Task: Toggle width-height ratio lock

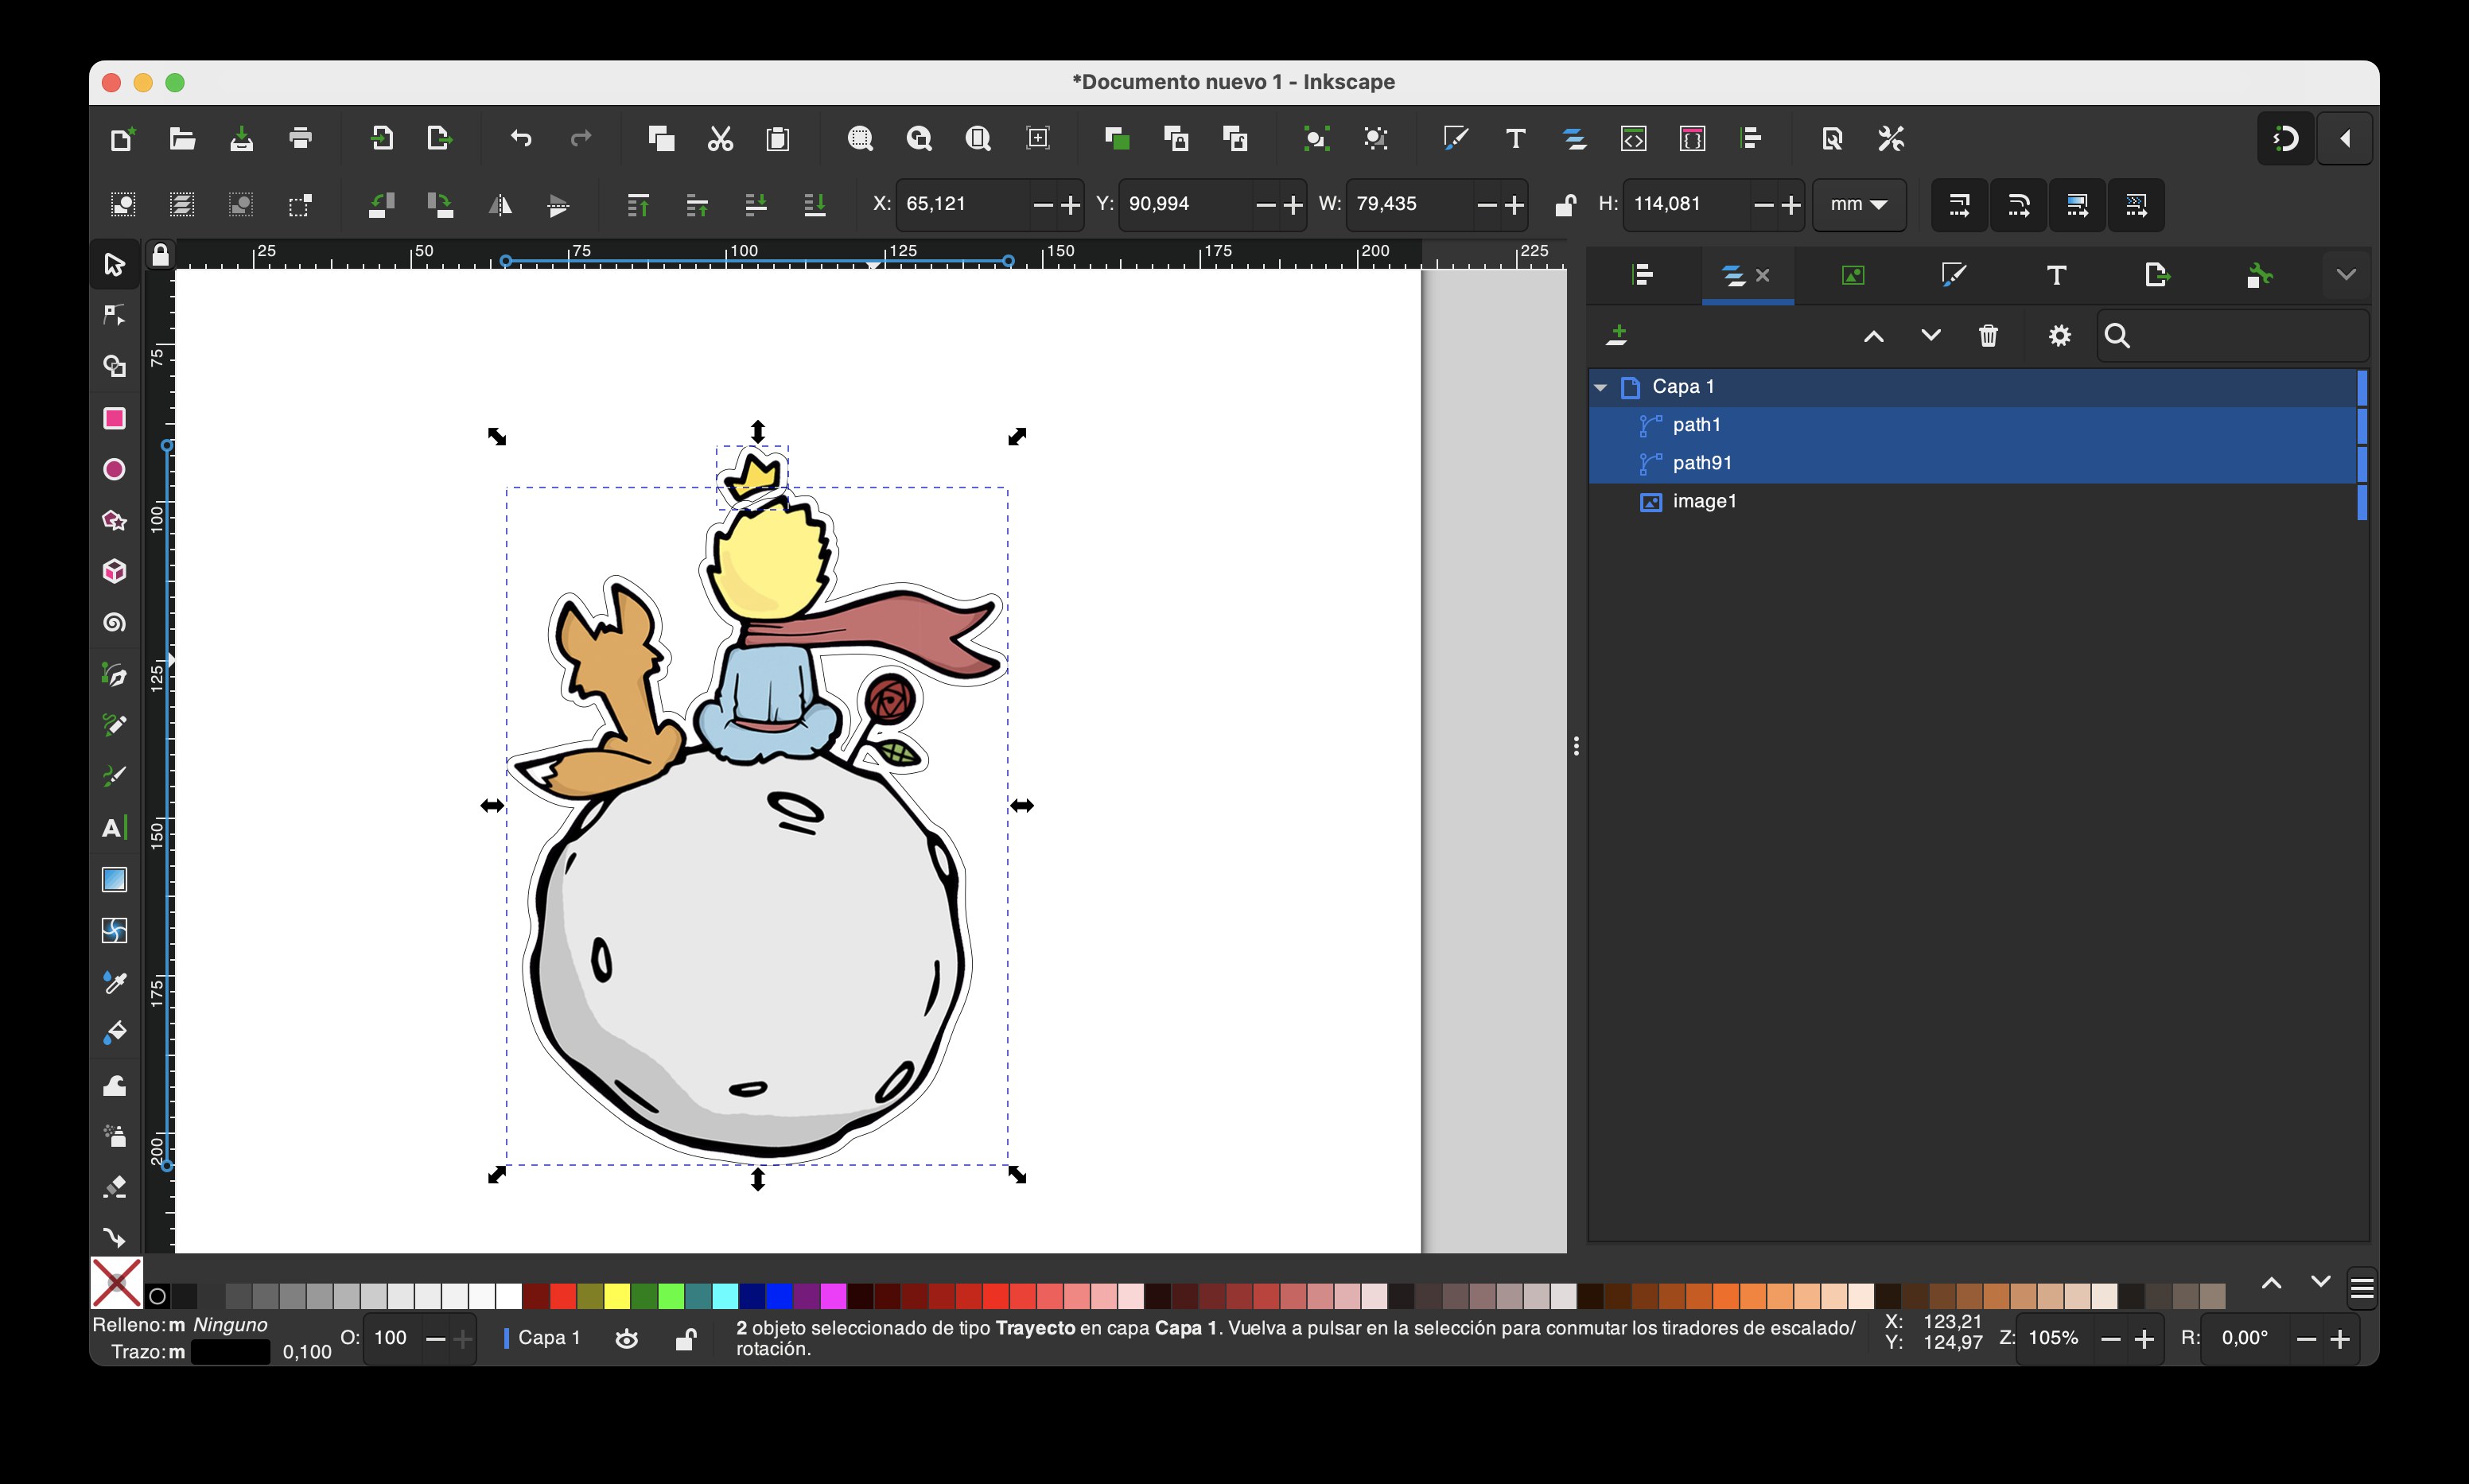Action: tap(1565, 205)
